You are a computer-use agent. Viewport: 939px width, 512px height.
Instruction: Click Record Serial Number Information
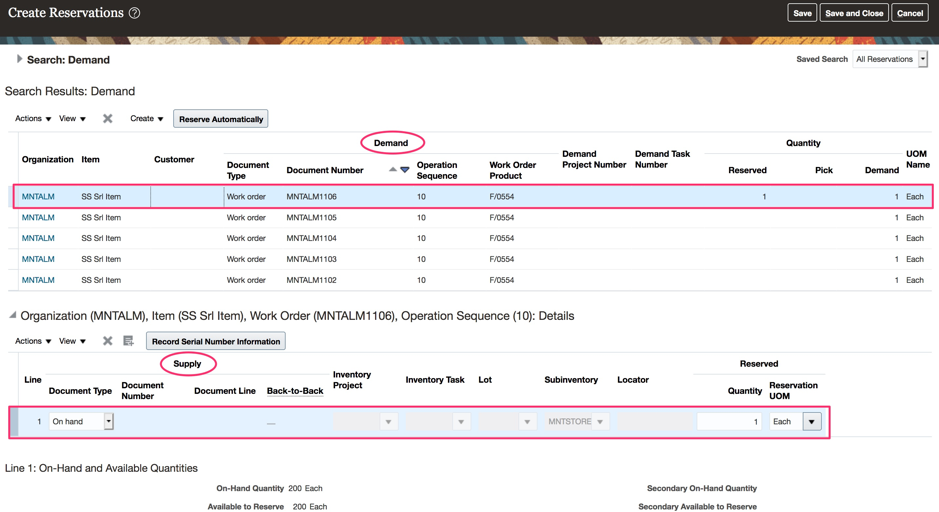[215, 341]
